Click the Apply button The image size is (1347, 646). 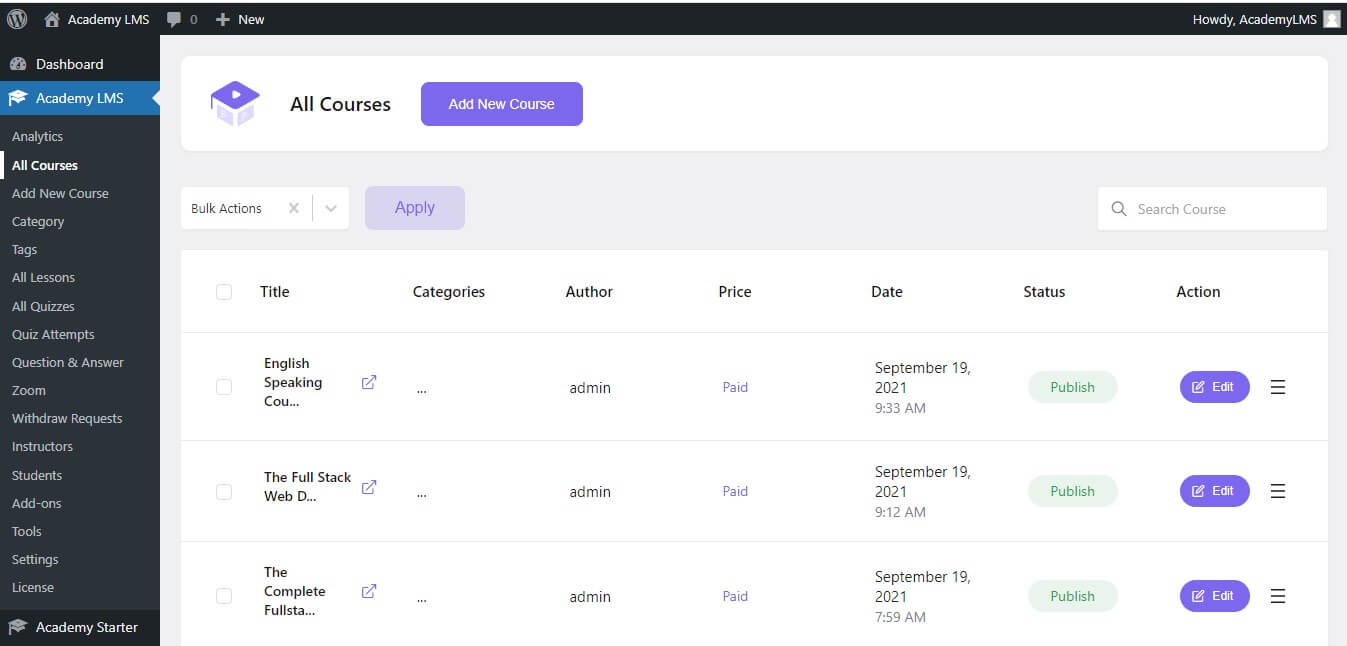click(415, 208)
